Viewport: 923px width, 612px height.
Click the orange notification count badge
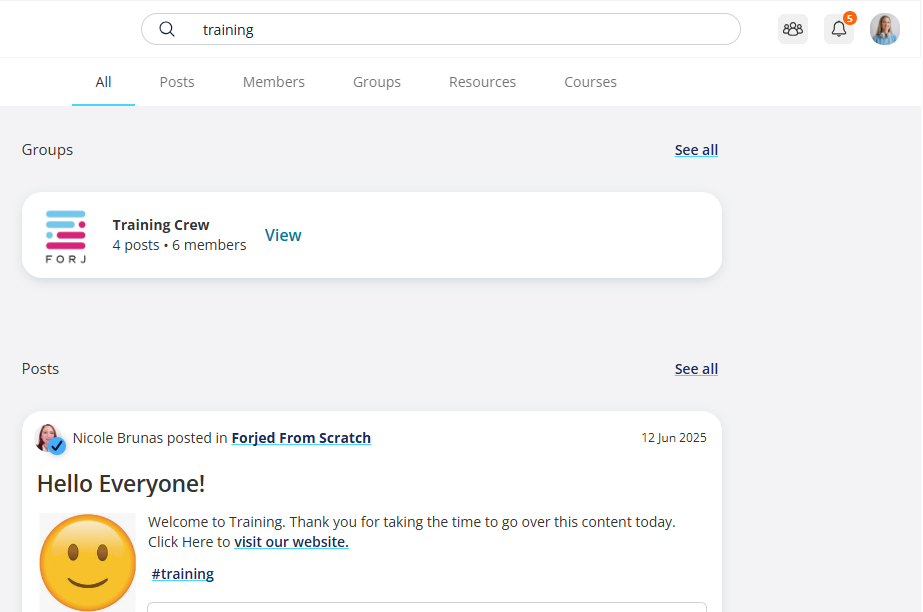[x=849, y=18]
